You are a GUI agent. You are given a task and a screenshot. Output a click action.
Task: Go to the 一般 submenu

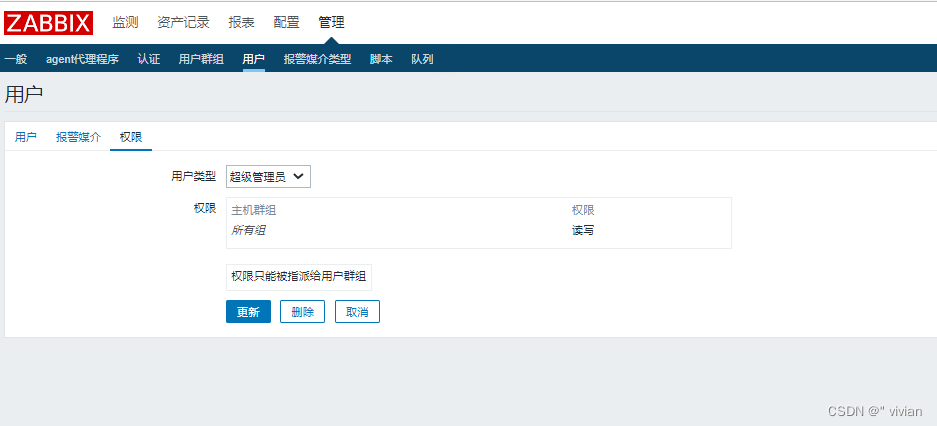pos(16,59)
